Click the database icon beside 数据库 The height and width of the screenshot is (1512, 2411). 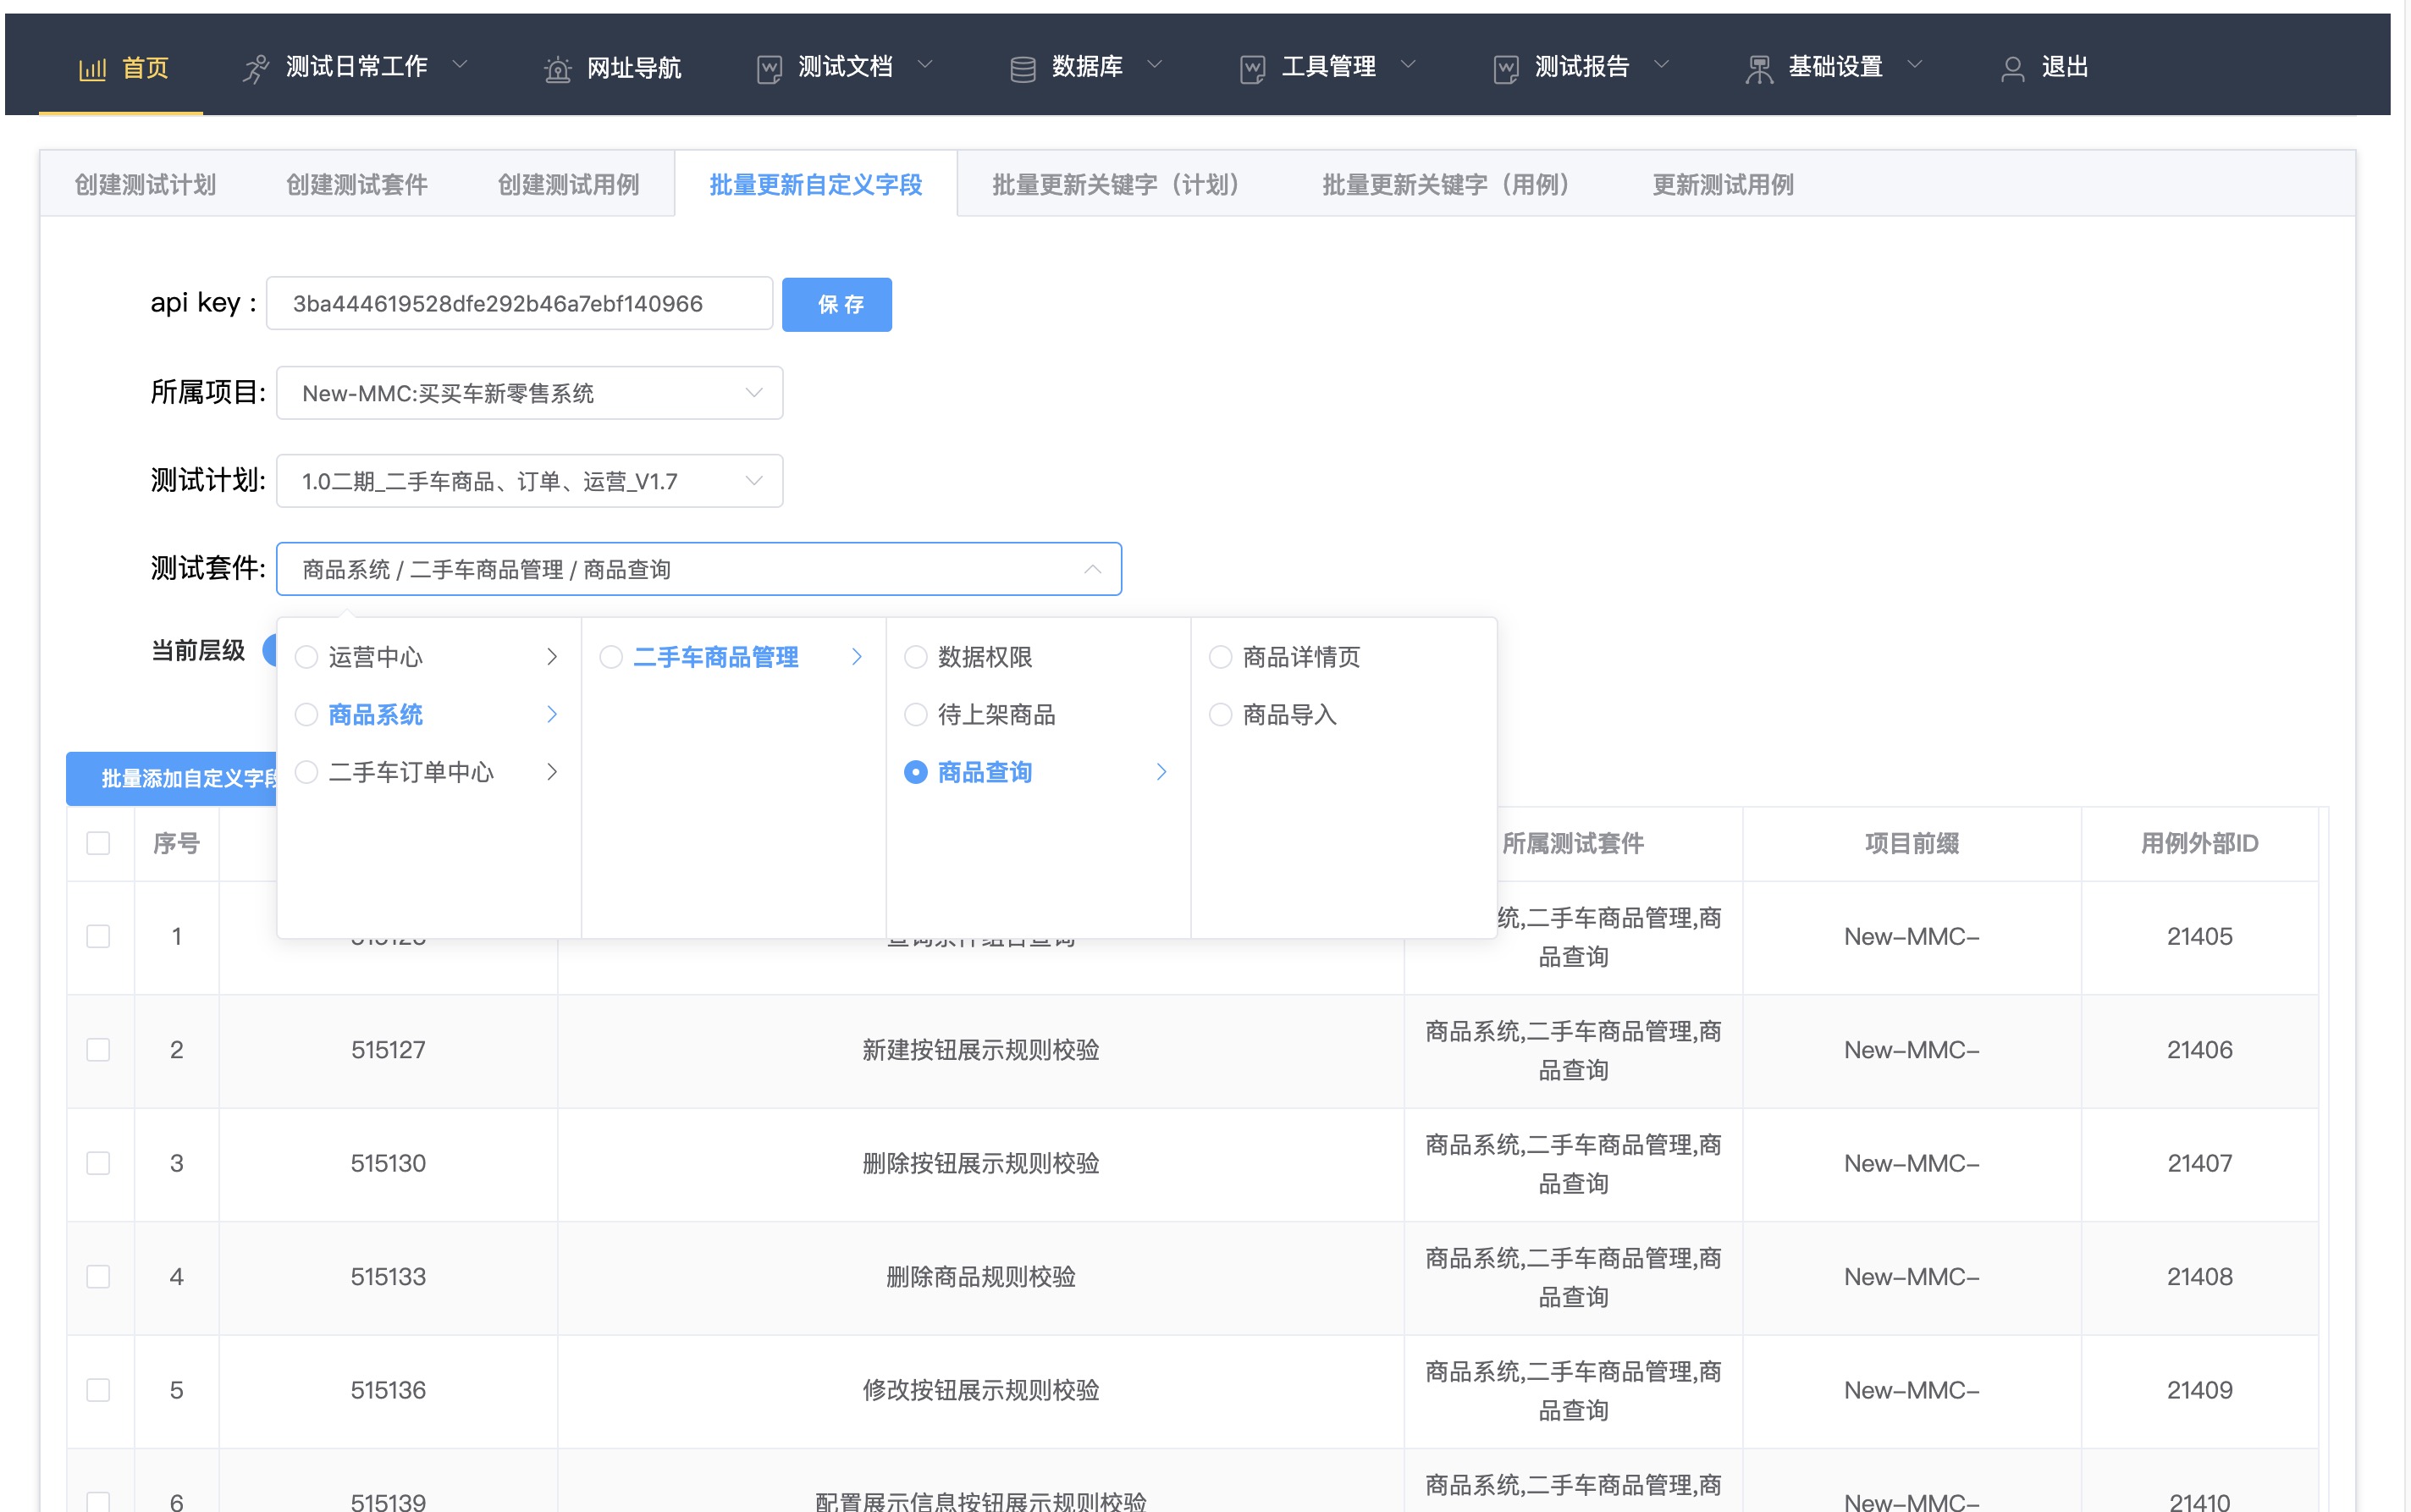click(1022, 69)
